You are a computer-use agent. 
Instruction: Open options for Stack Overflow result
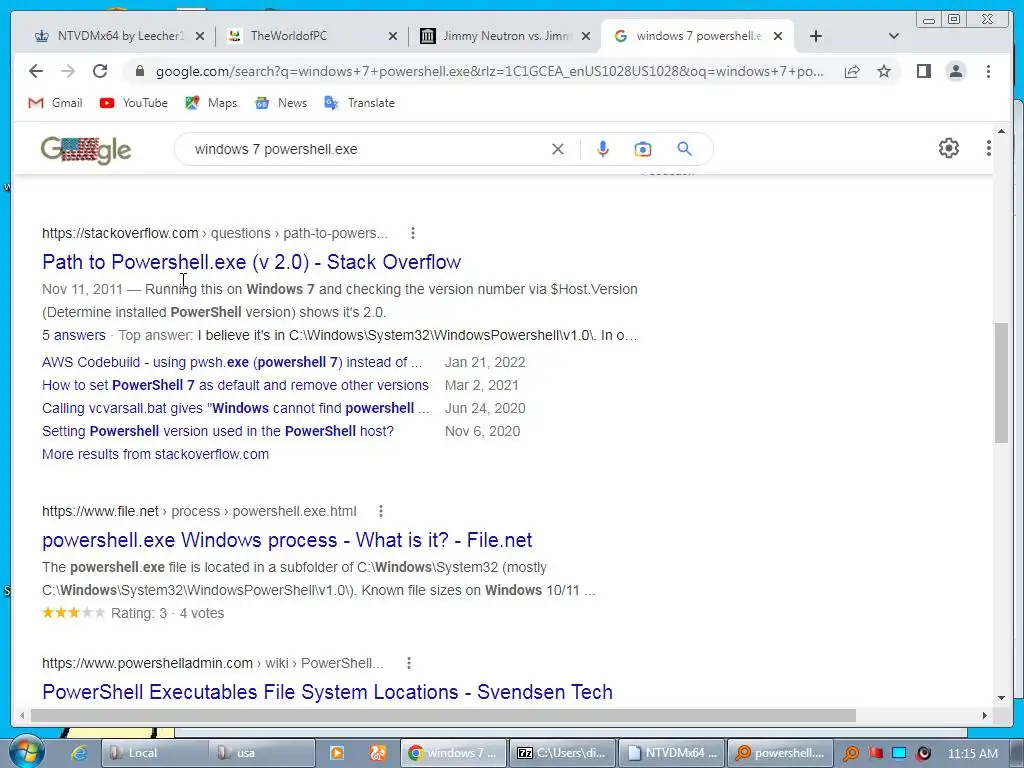click(x=413, y=233)
